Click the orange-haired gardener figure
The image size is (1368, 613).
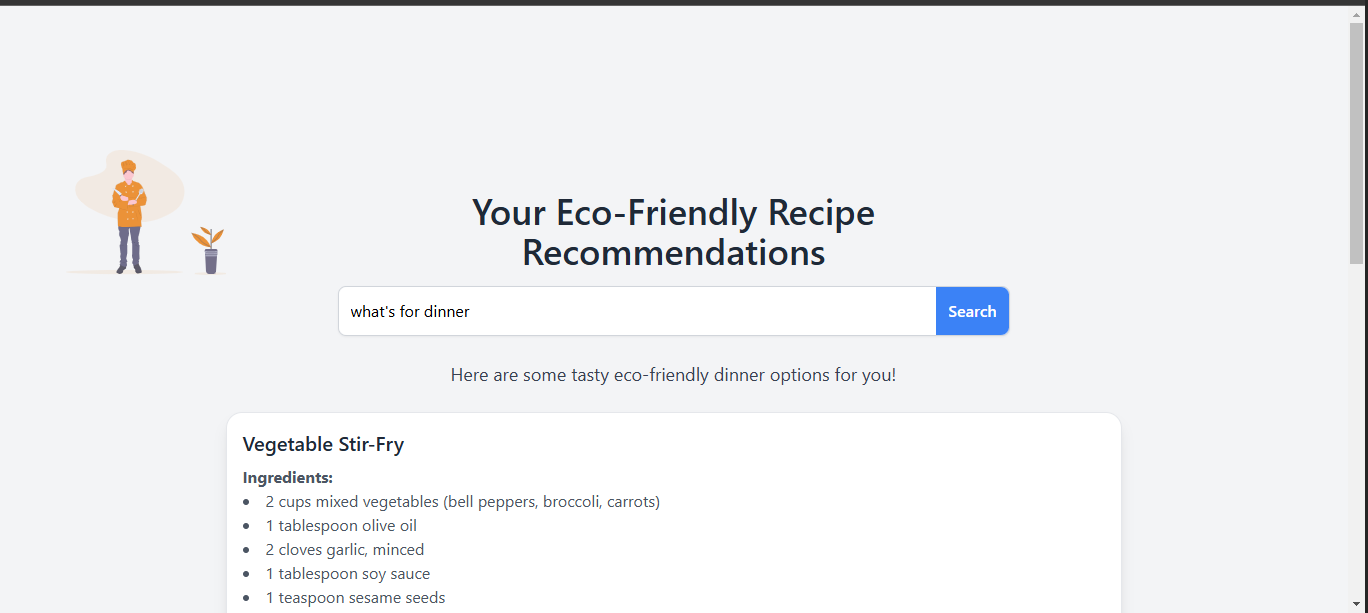128,210
